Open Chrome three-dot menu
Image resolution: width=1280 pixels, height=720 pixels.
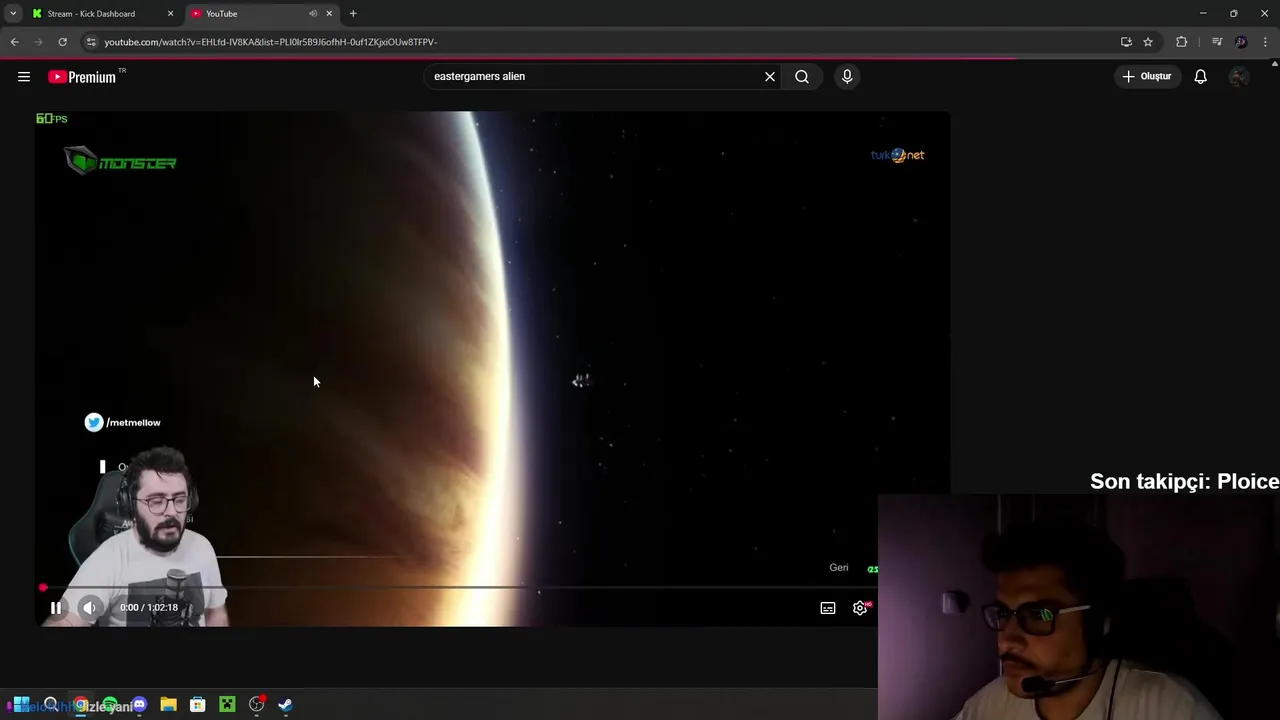click(x=1266, y=42)
